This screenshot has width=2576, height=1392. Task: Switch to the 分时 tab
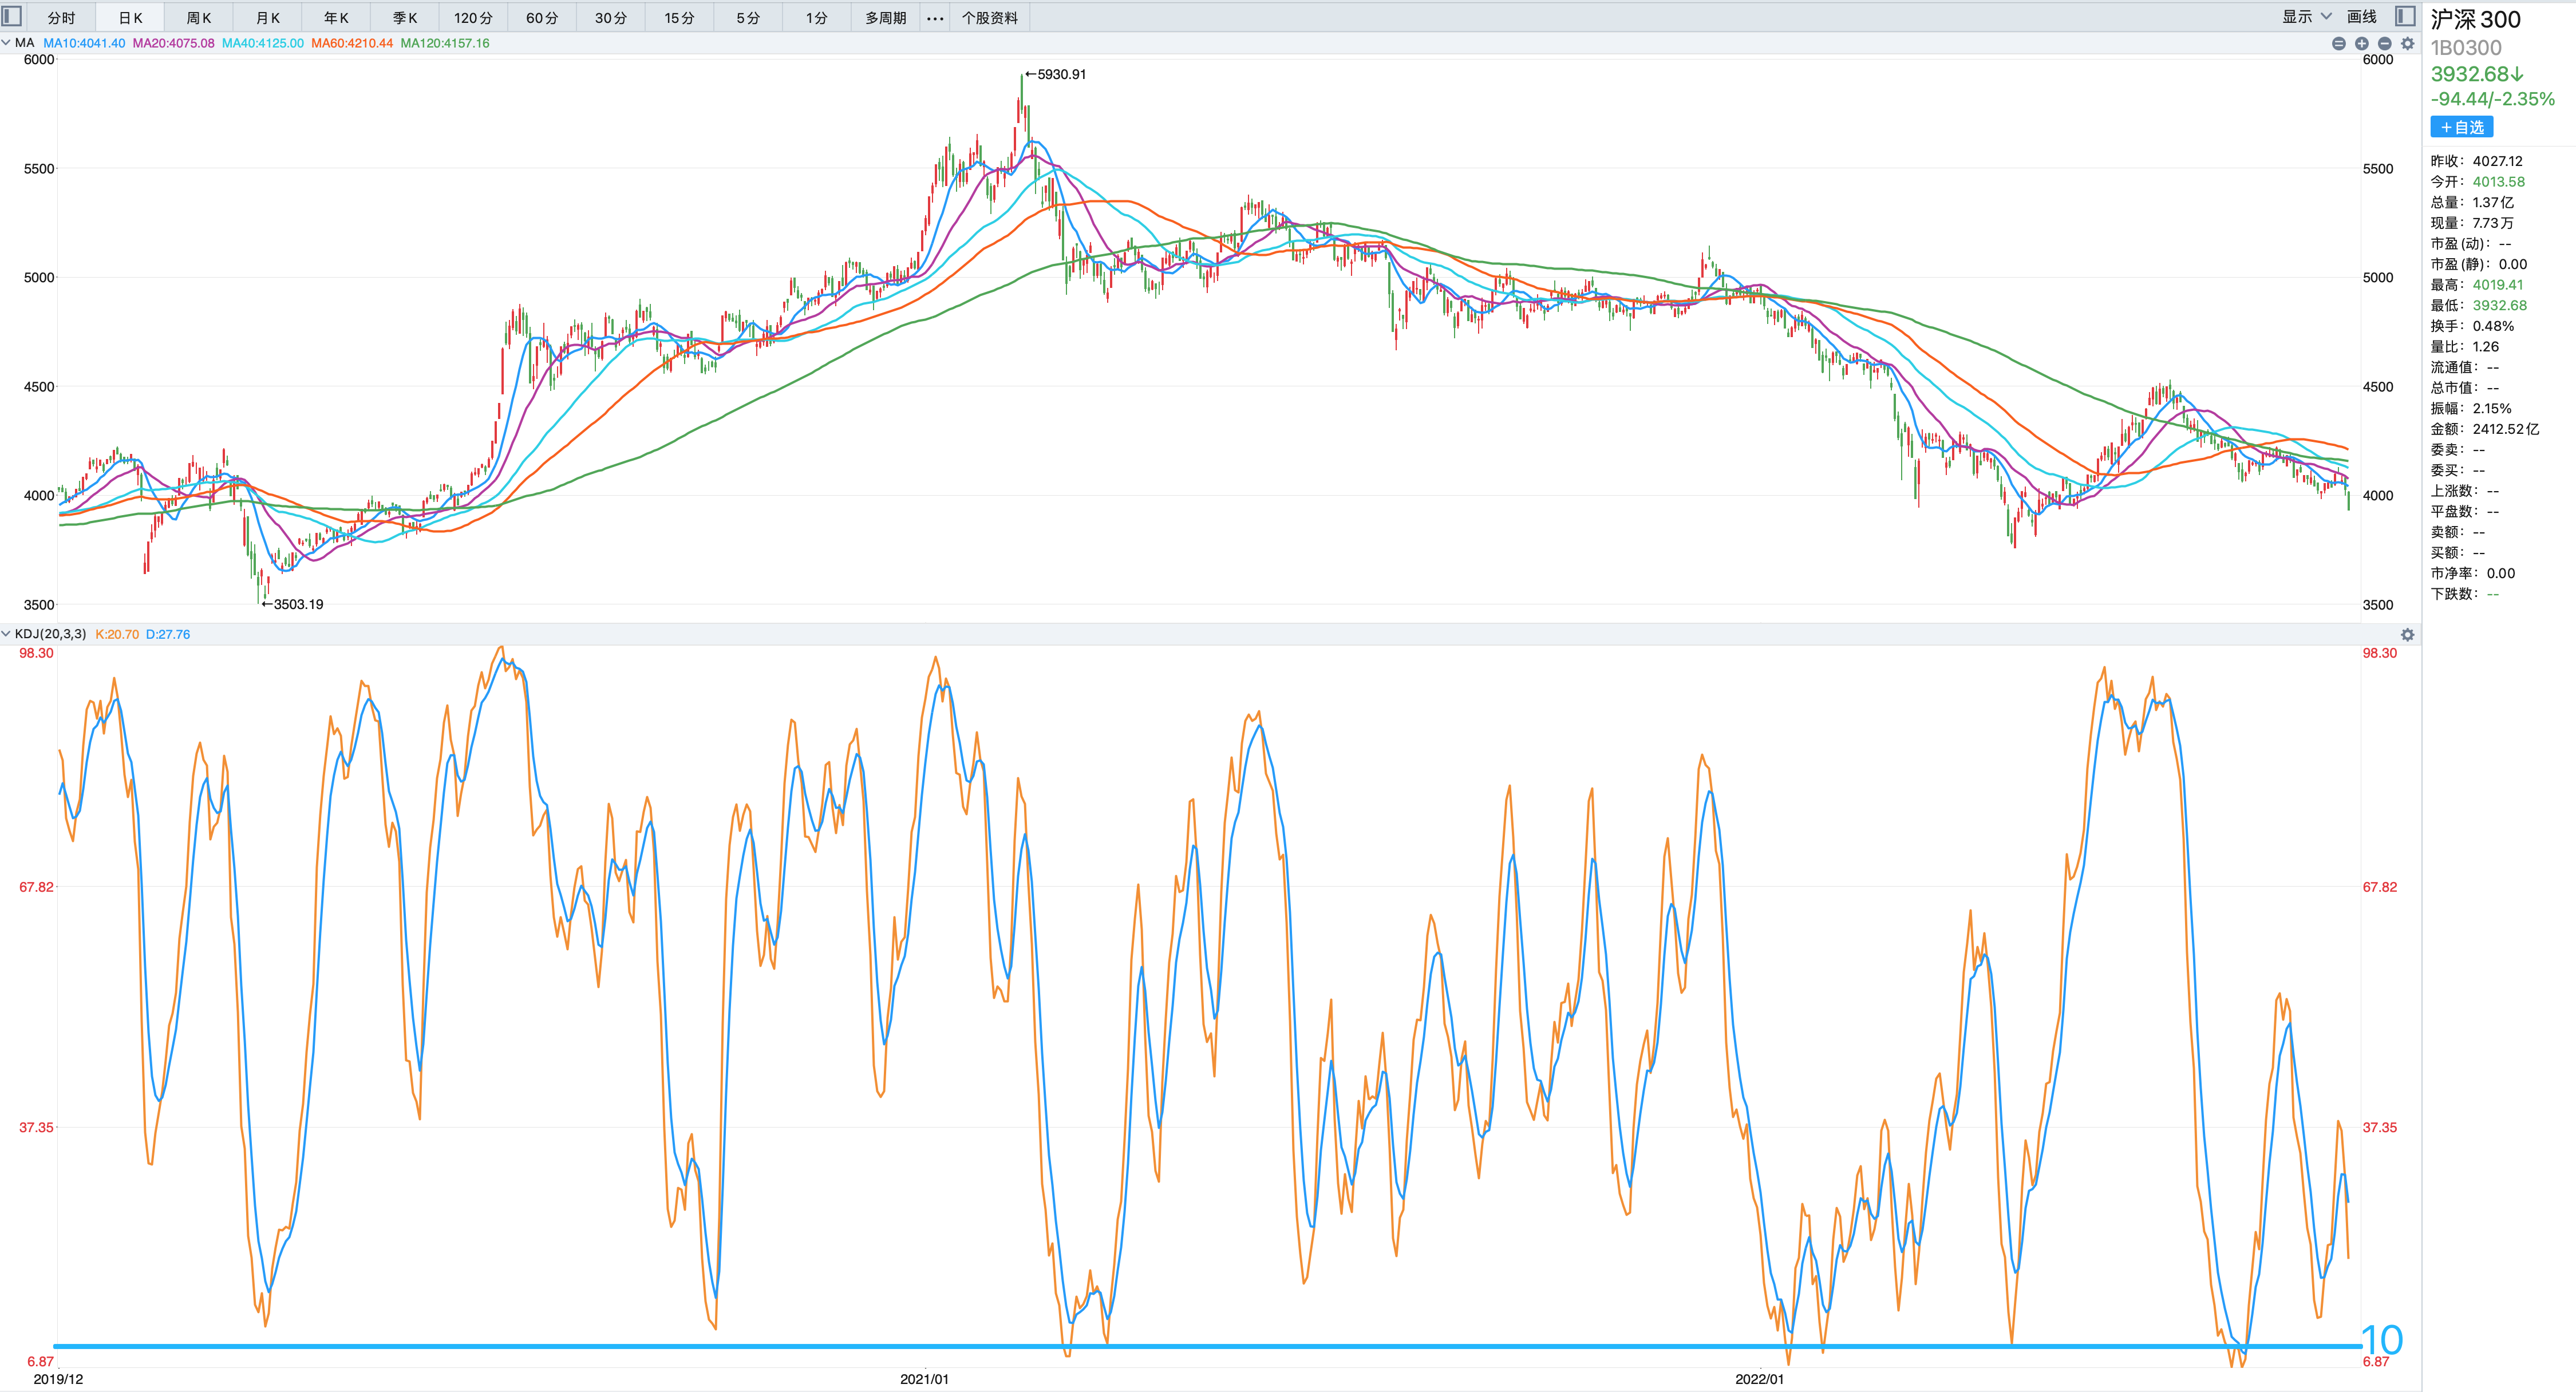(61, 18)
